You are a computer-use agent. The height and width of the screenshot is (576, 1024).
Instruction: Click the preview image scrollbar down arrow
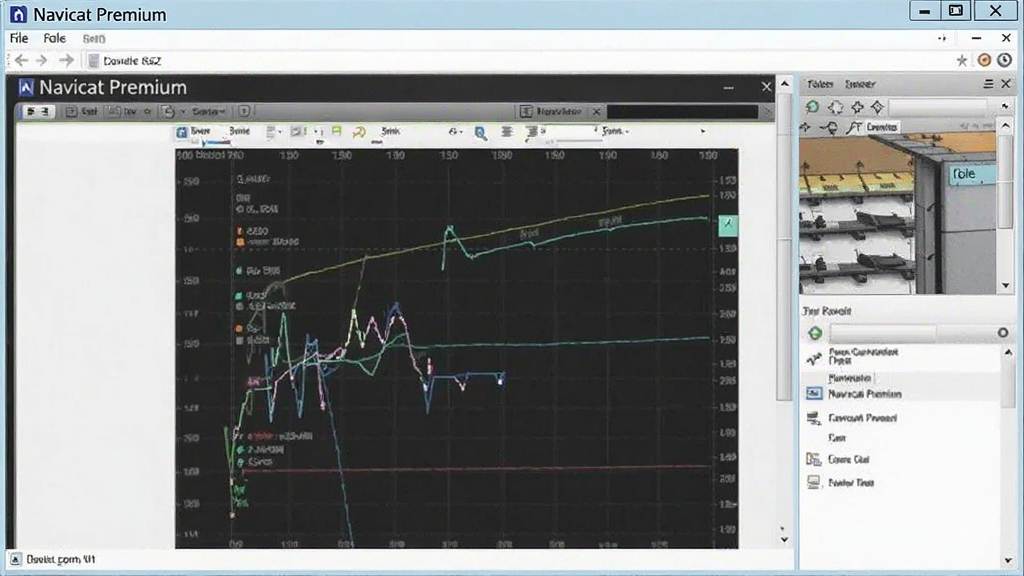[1006, 286]
